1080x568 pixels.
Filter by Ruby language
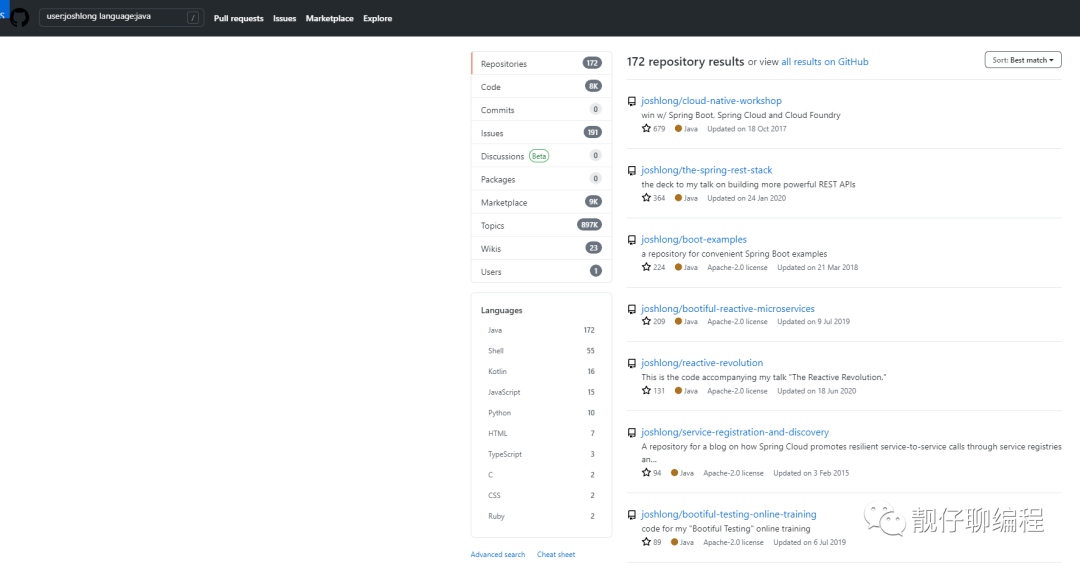click(x=541, y=516)
